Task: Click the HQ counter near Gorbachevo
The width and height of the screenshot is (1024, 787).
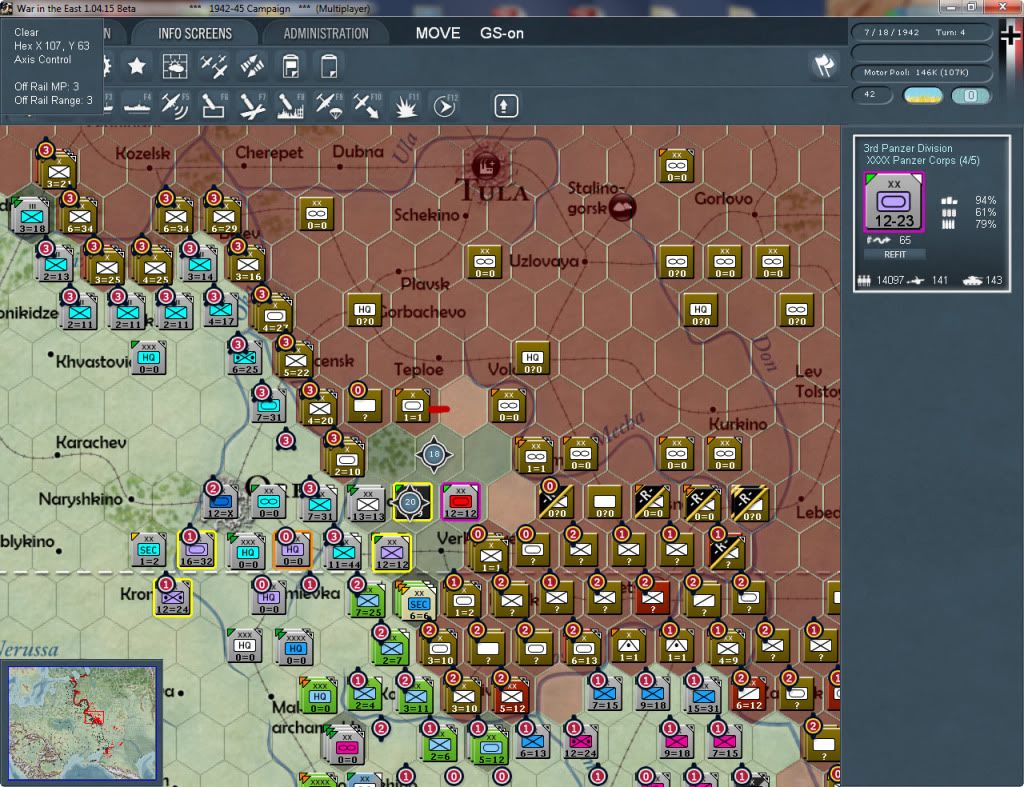Action: 365,311
